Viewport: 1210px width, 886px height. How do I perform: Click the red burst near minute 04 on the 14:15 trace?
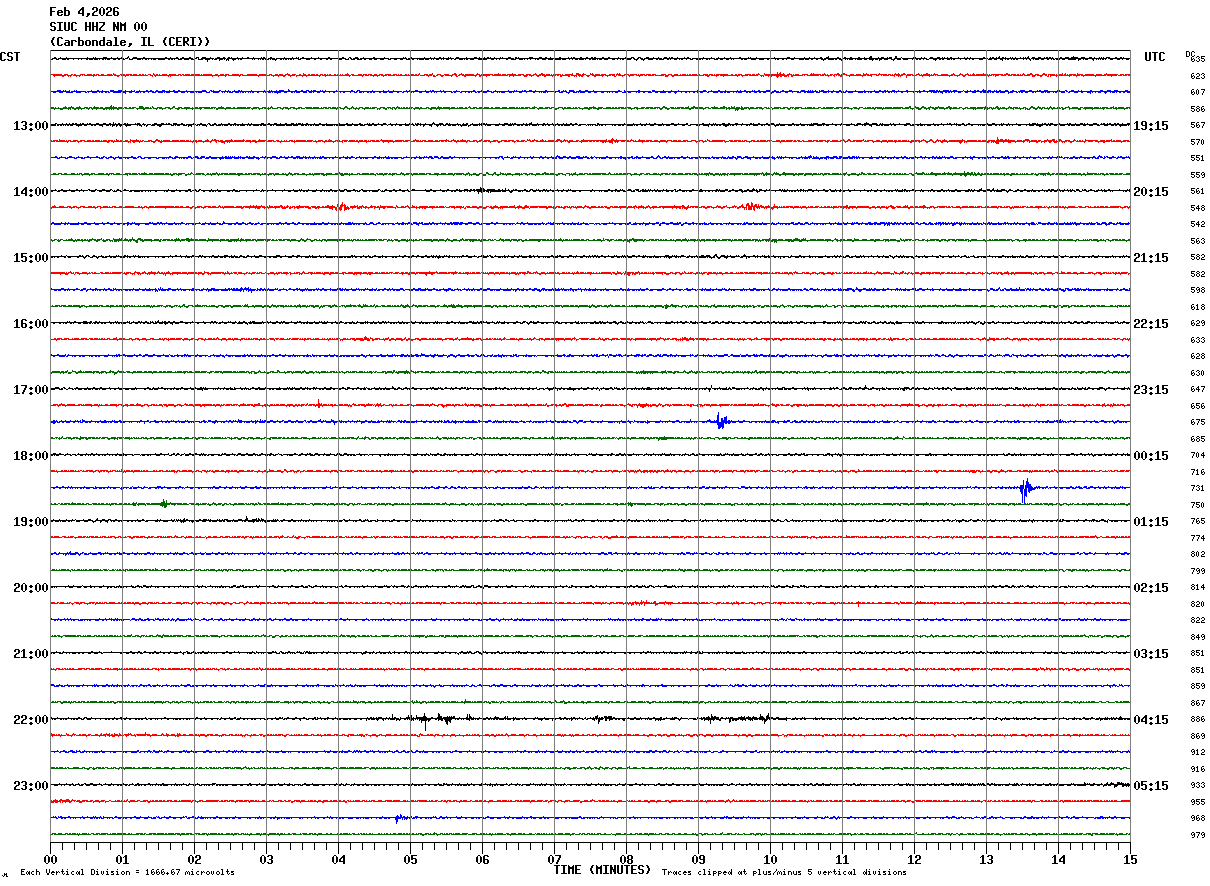coord(341,207)
